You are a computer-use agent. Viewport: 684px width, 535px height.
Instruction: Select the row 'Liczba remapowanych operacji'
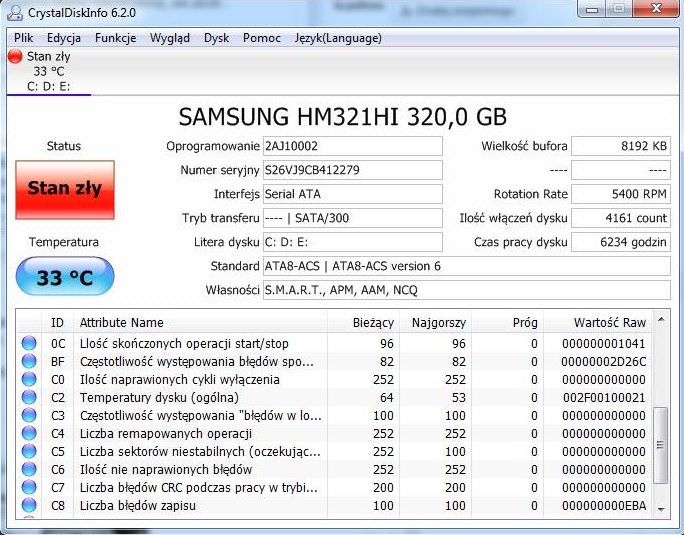click(x=334, y=433)
